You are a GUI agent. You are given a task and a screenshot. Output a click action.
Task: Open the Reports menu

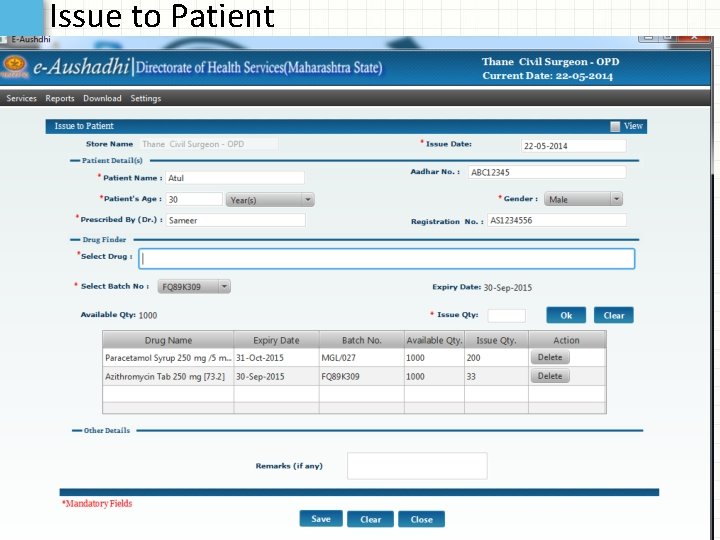(60, 98)
